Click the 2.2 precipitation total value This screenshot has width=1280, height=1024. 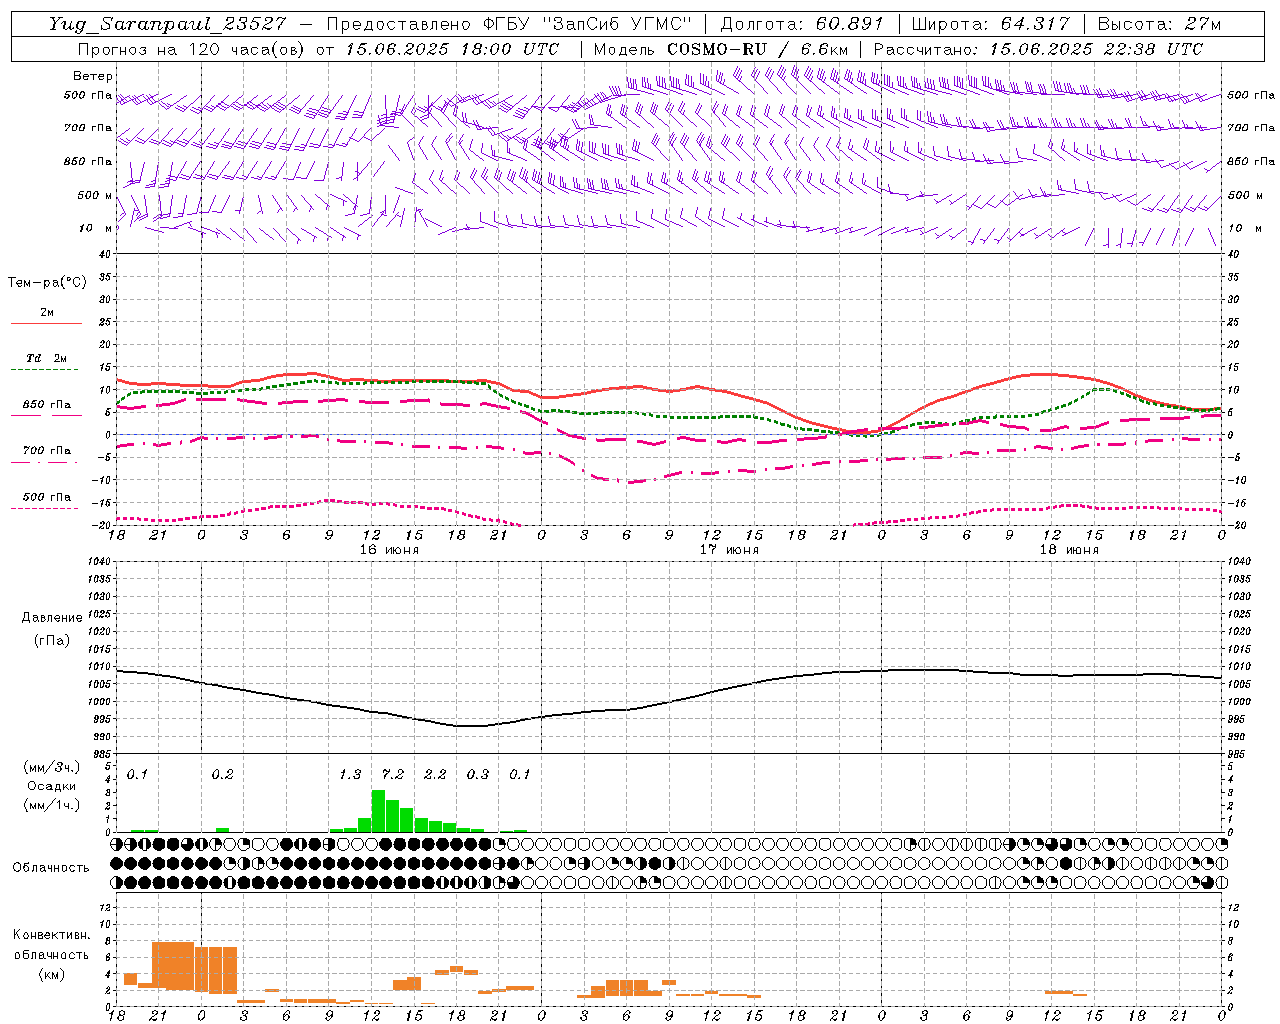[x=435, y=774]
